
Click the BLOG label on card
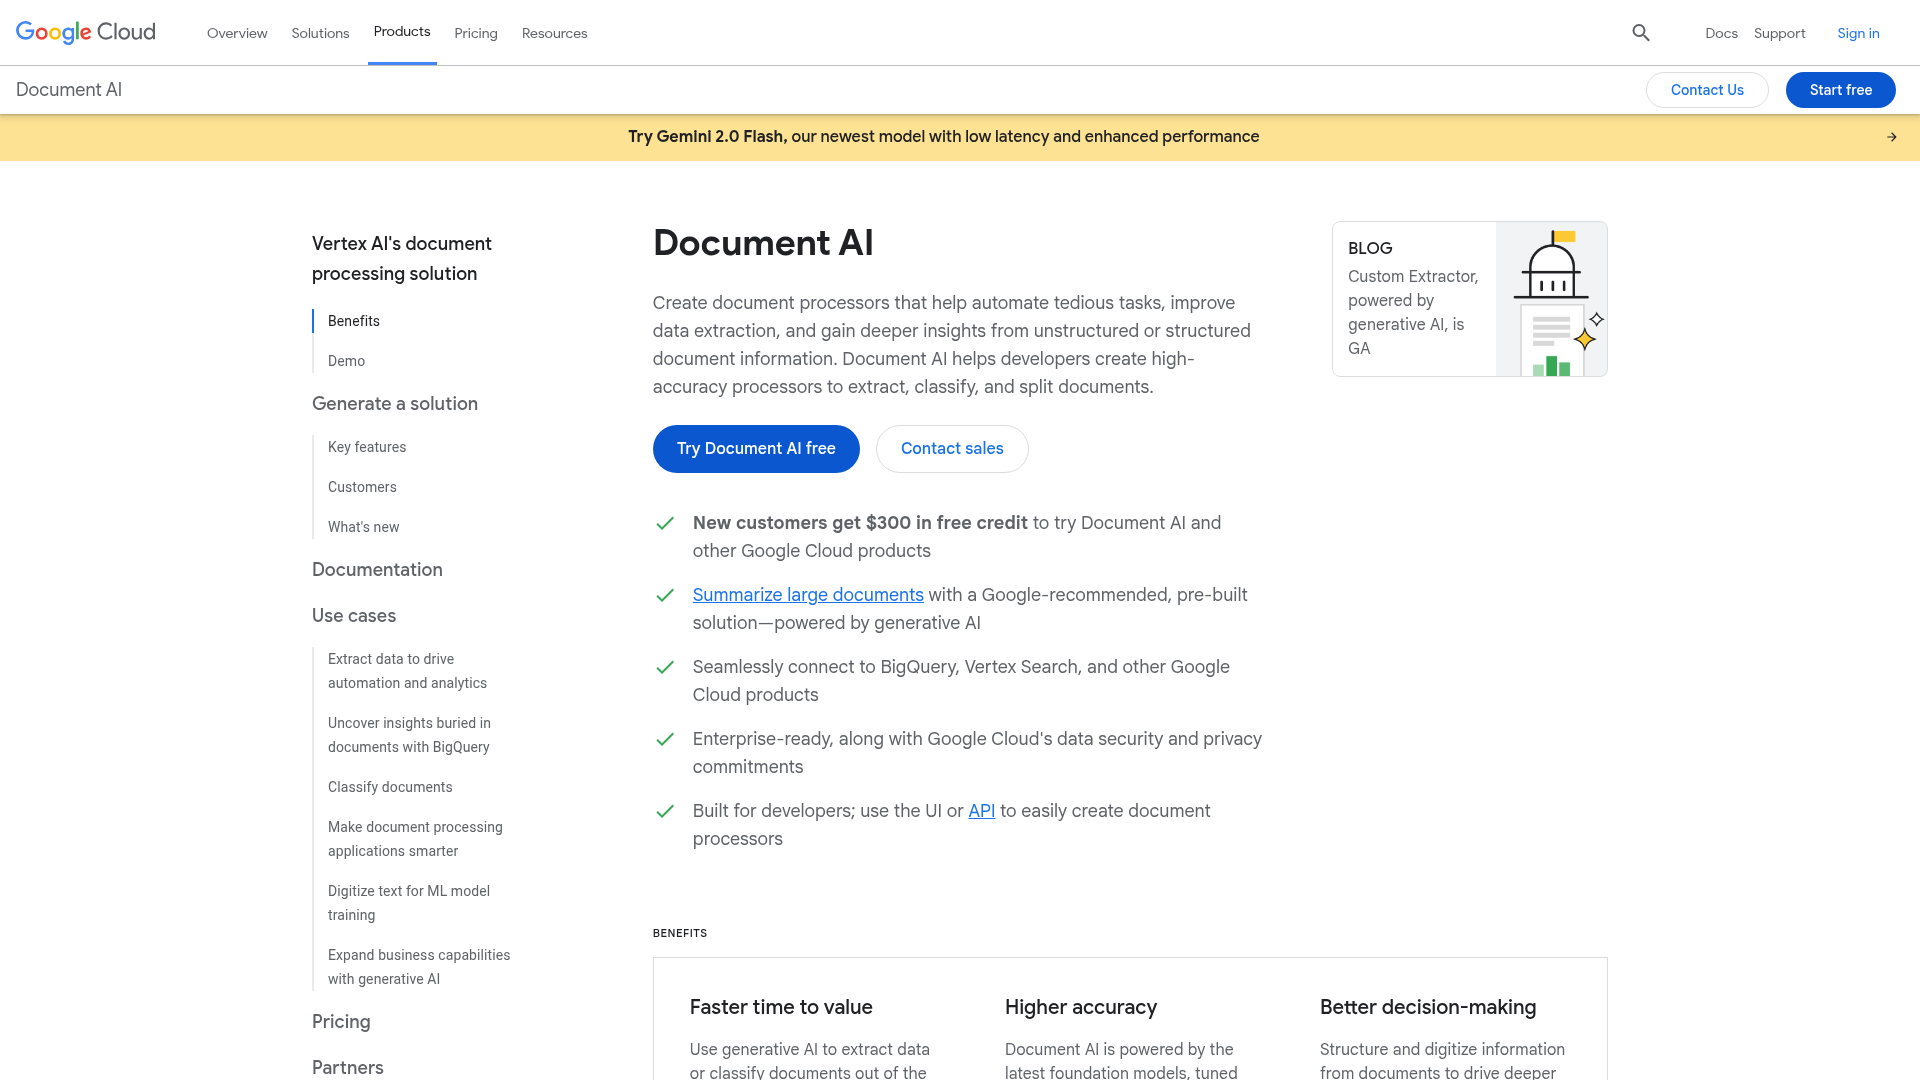click(1370, 248)
